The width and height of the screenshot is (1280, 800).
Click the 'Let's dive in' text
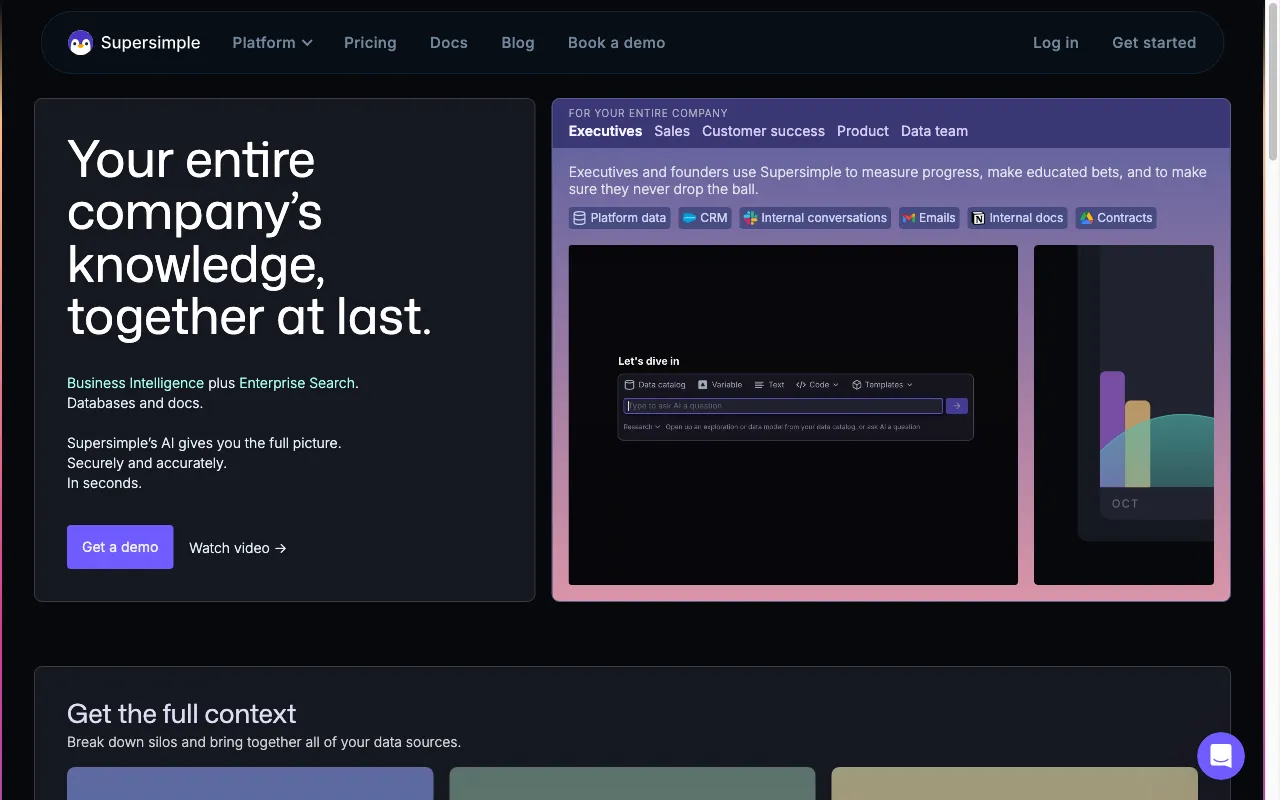(x=649, y=361)
